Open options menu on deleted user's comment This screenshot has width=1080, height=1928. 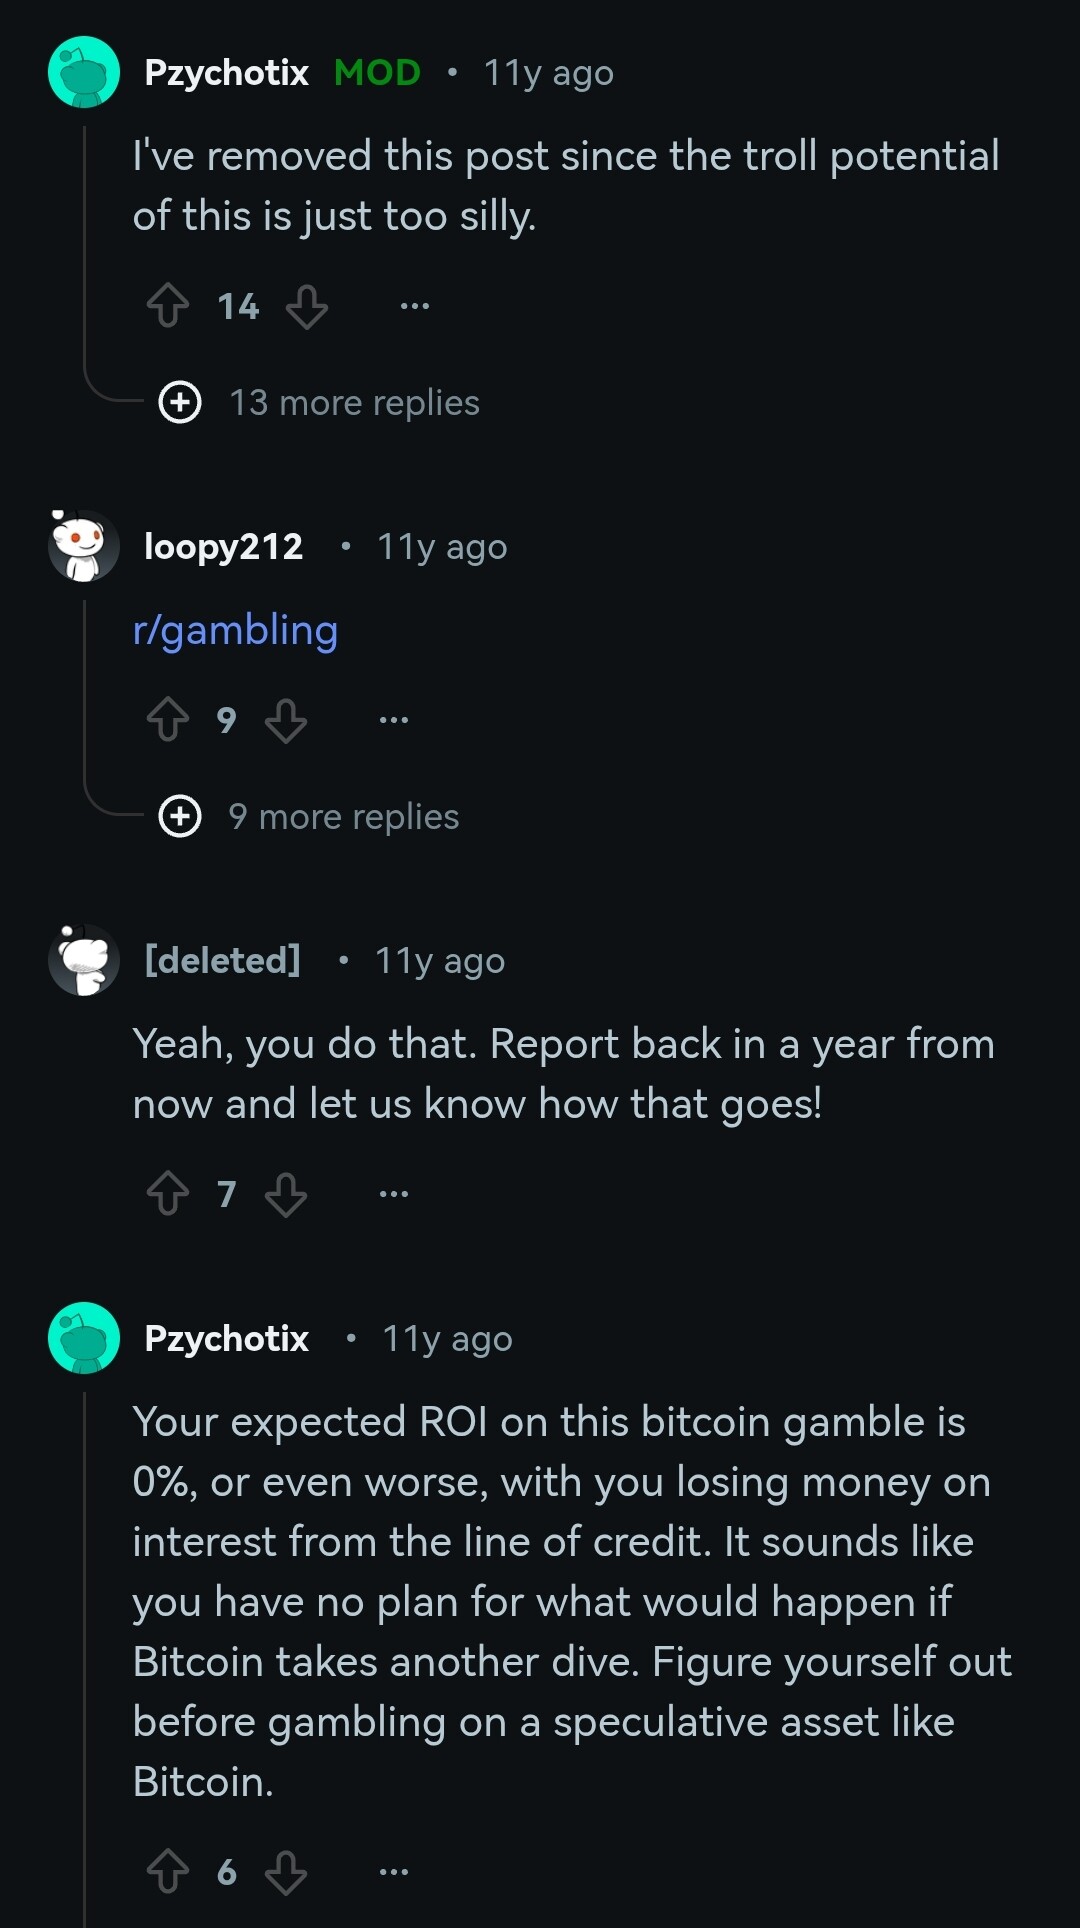click(x=394, y=1194)
